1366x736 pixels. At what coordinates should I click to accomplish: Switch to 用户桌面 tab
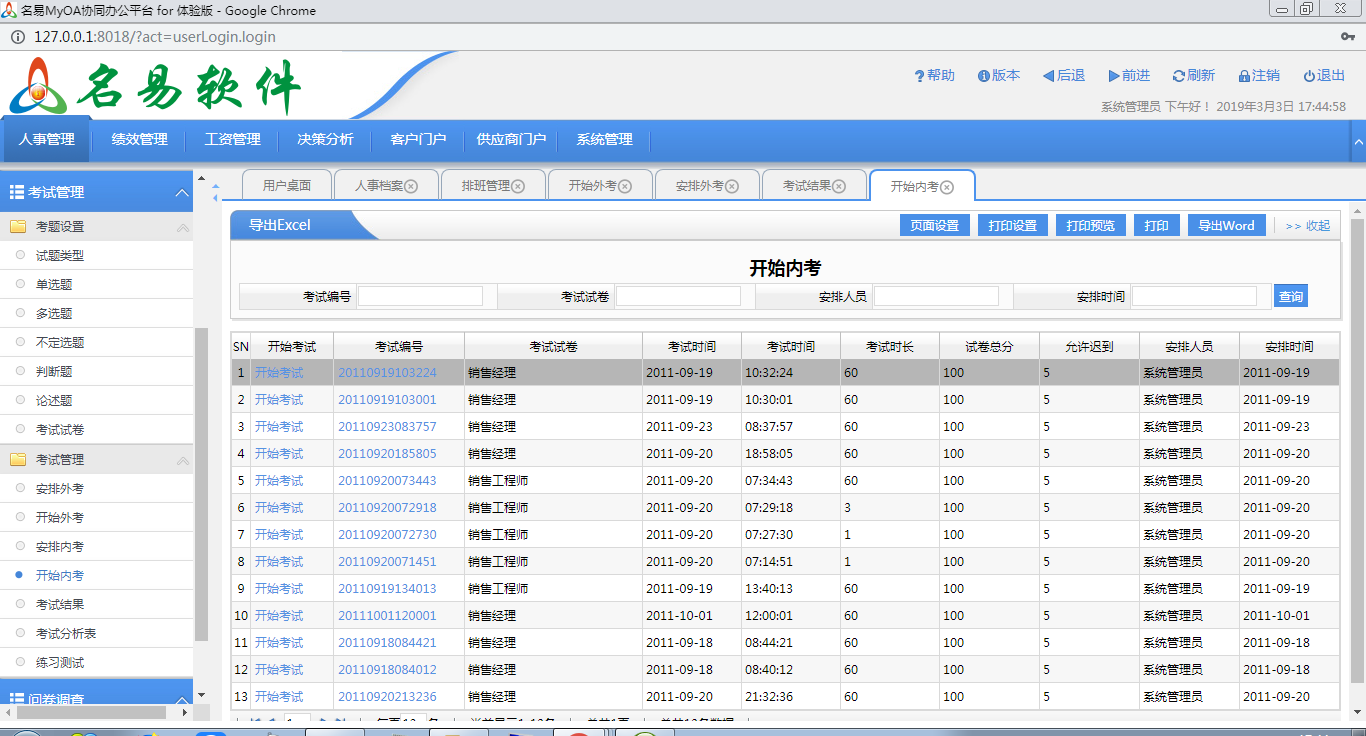pyautogui.click(x=287, y=186)
